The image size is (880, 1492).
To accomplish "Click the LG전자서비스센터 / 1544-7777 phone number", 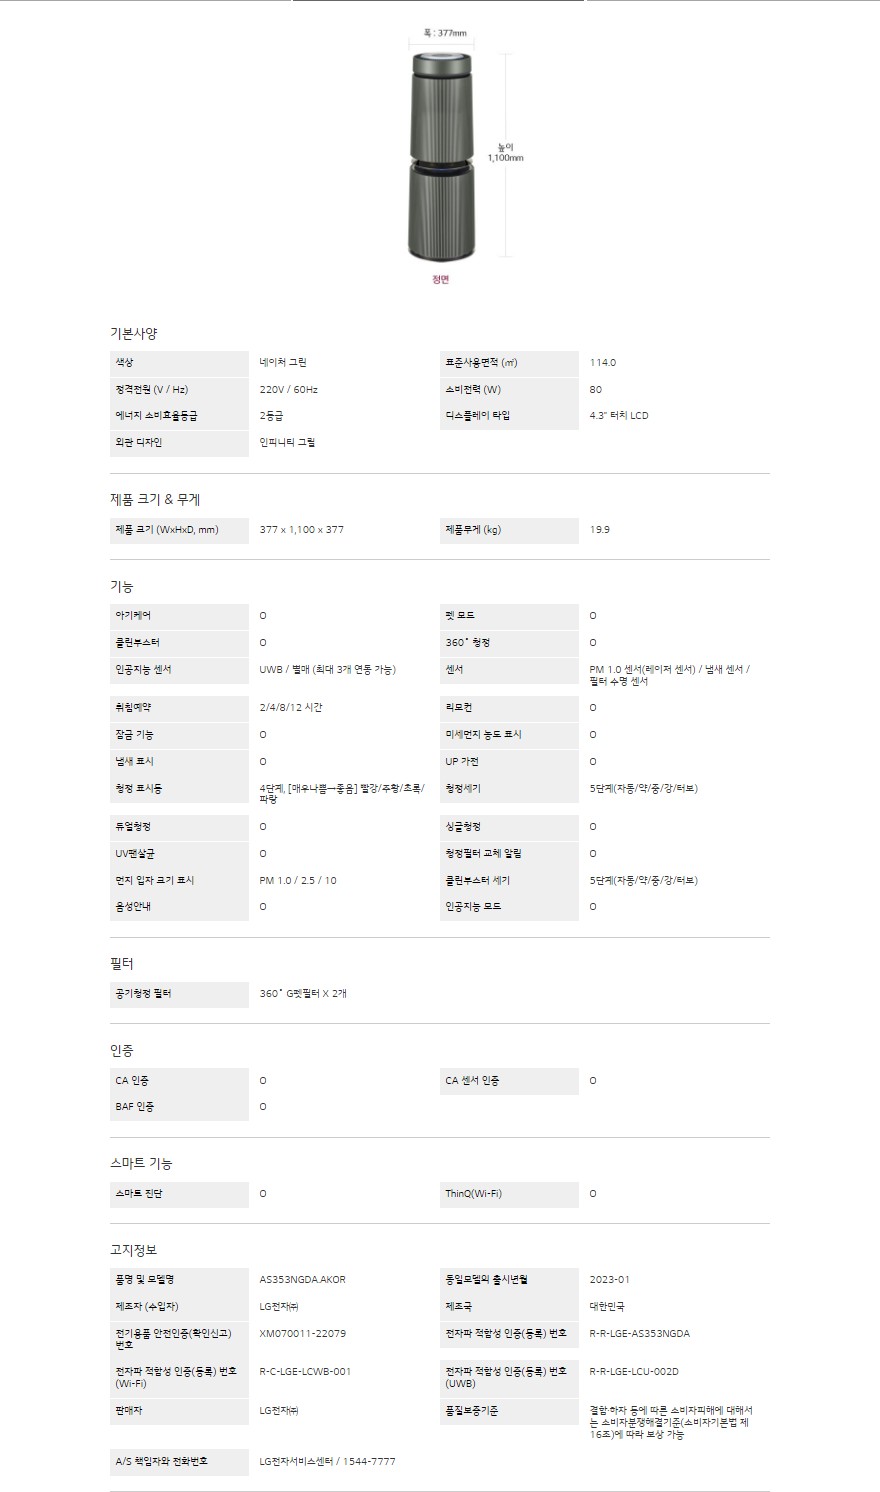I will (x=327, y=1462).
